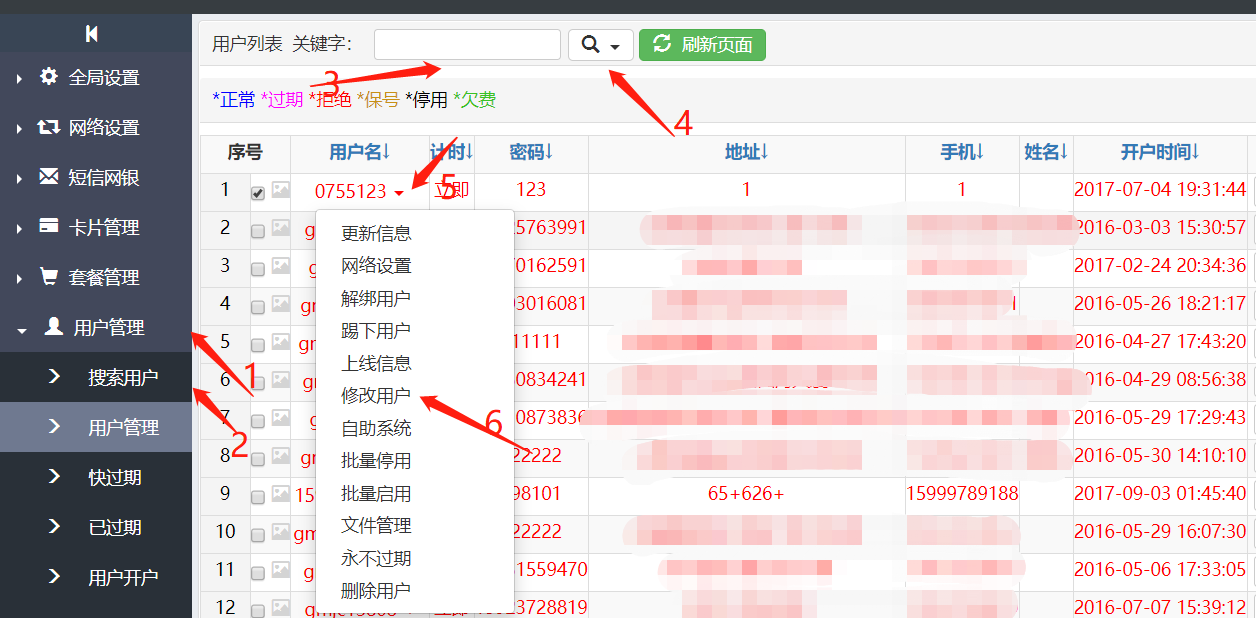Image resolution: width=1256 pixels, height=618 pixels.
Task: Click the image icon in row 1
Action: pos(280,190)
